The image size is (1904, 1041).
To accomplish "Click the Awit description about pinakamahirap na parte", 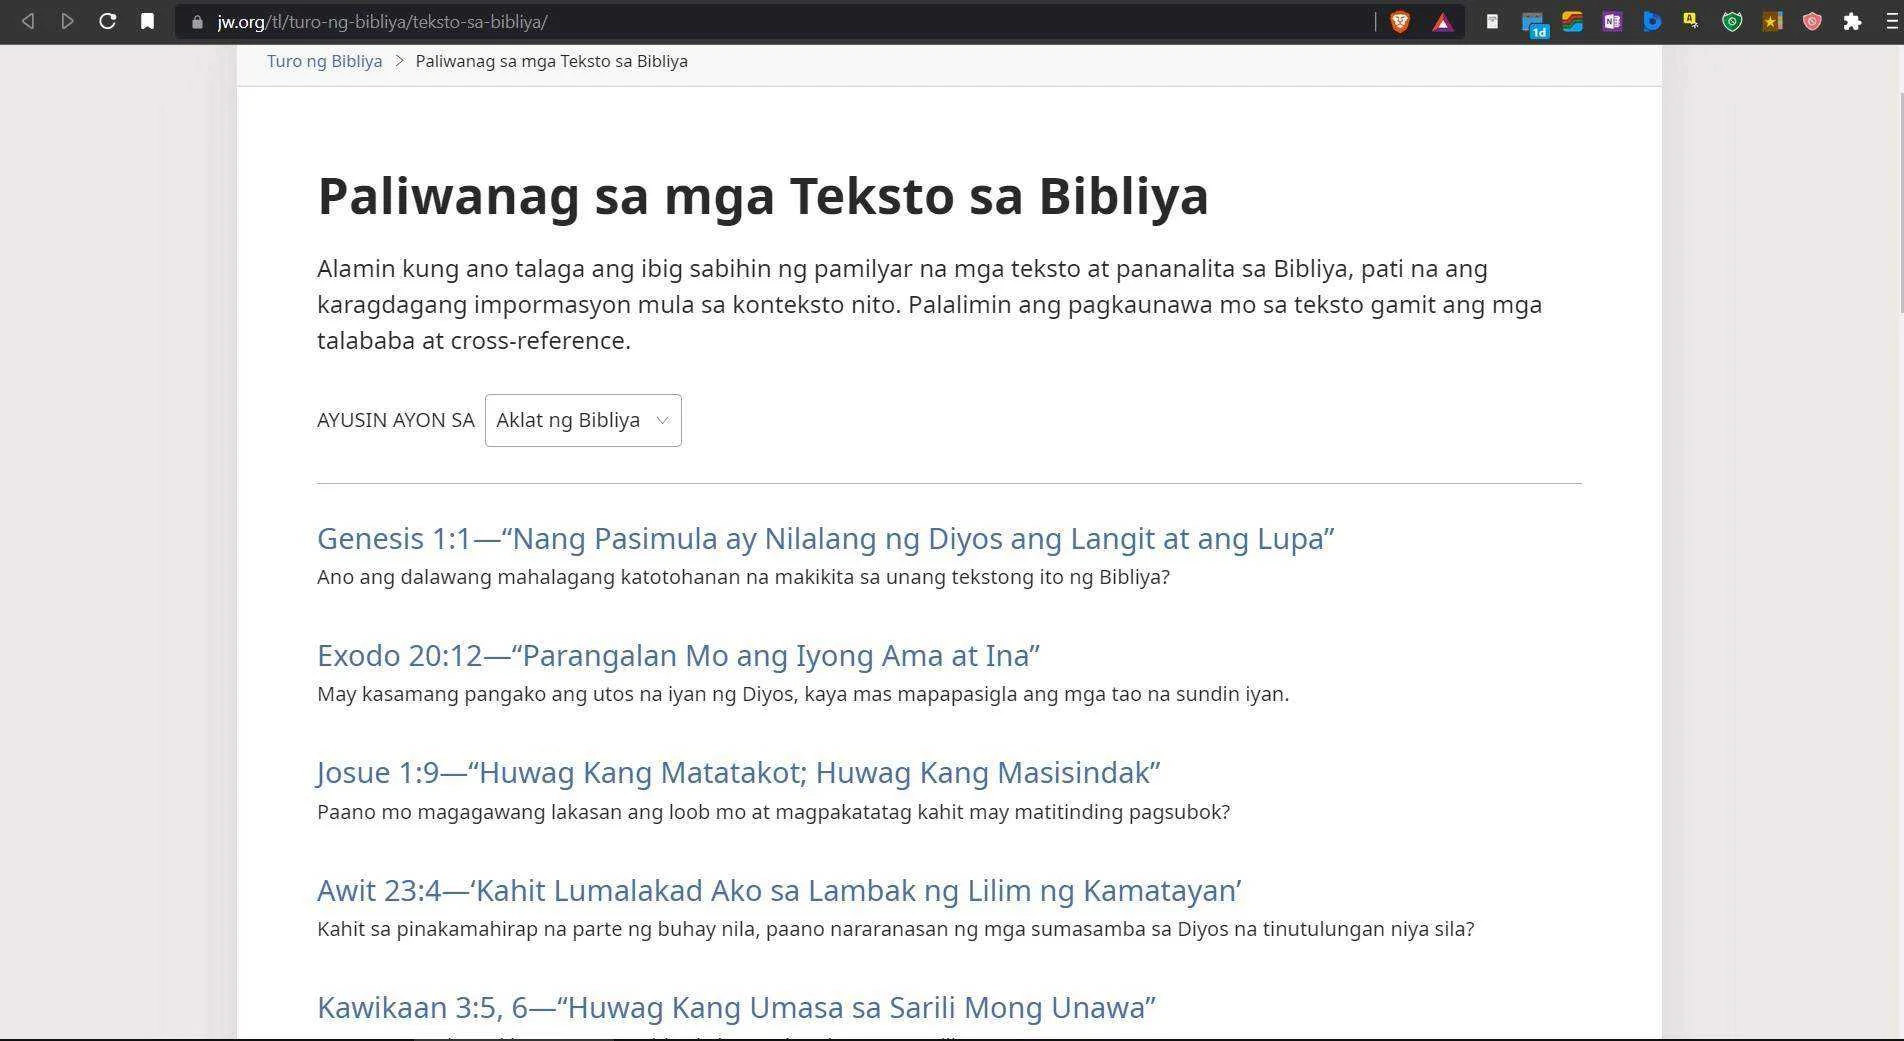I will pyautogui.click(x=895, y=929).
